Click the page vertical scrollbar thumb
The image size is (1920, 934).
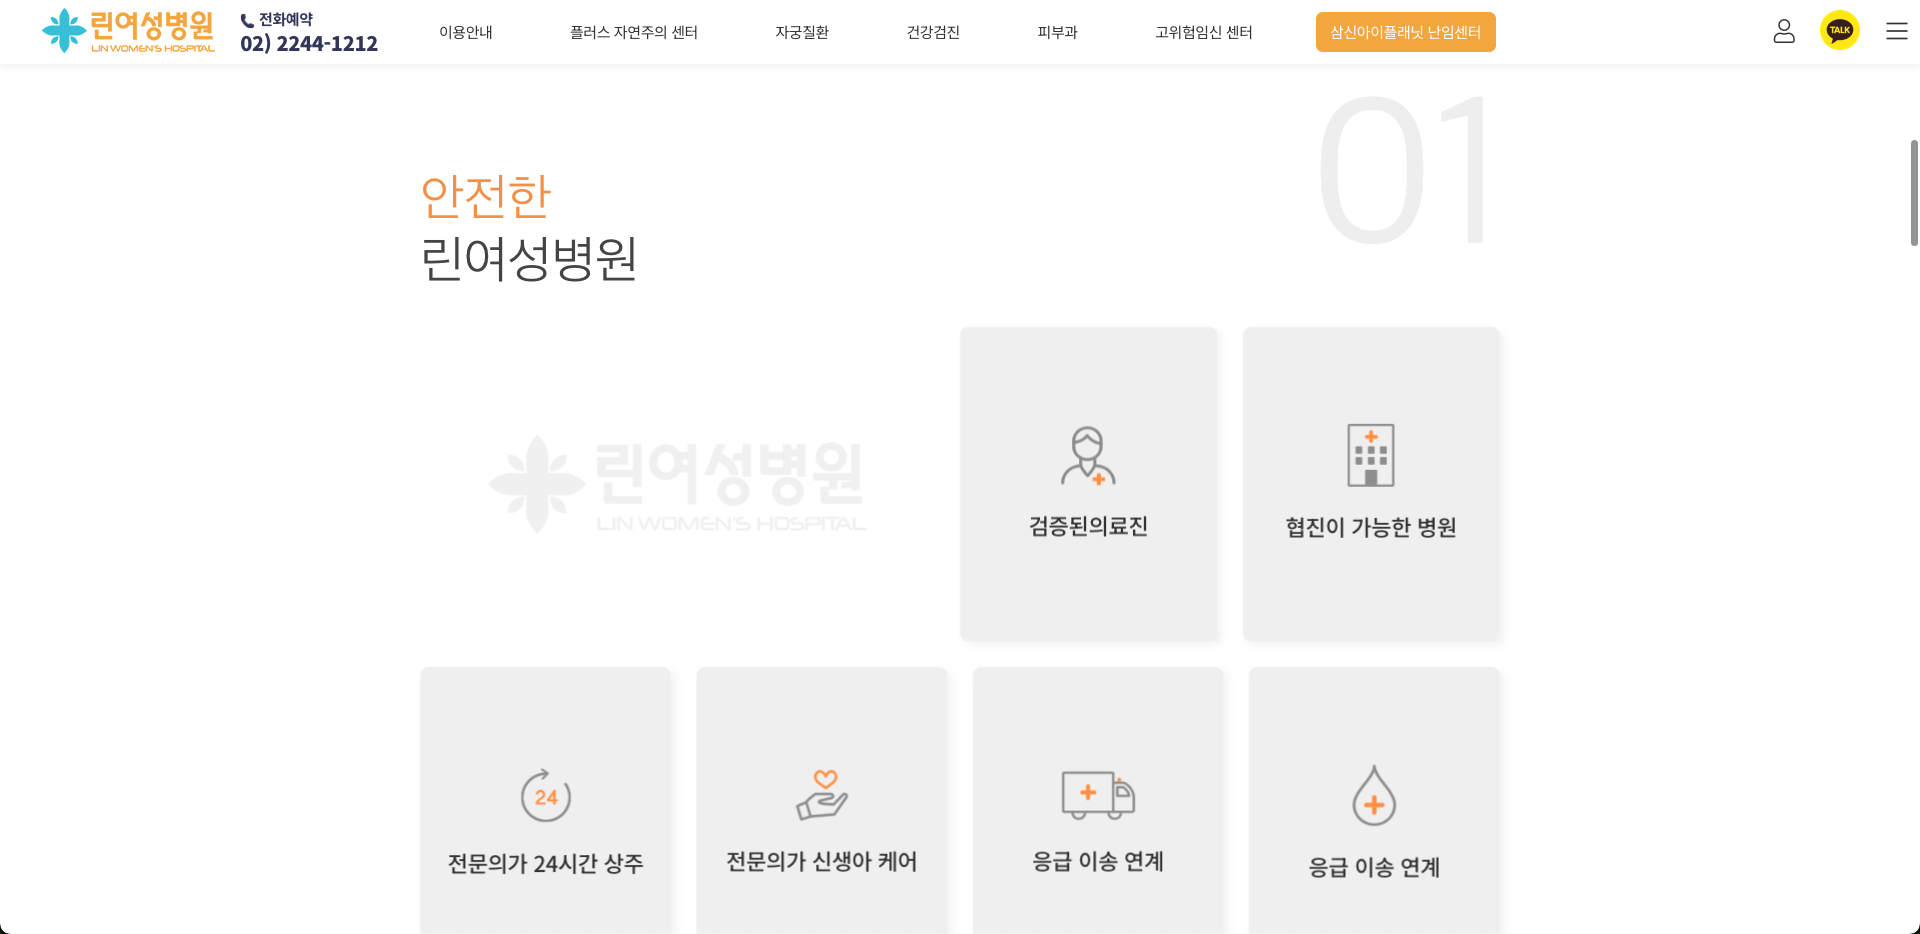pyautogui.click(x=1914, y=193)
